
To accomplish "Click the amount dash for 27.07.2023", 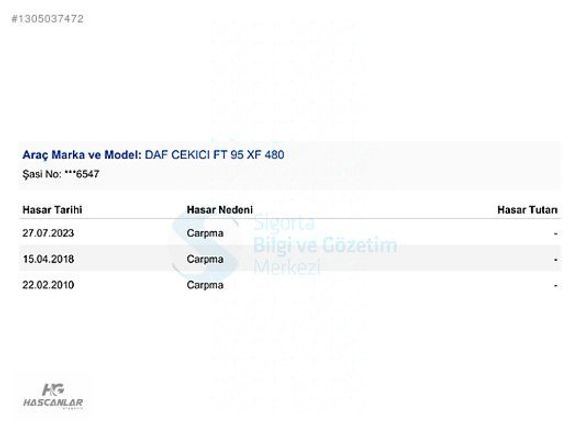I will coord(556,234).
